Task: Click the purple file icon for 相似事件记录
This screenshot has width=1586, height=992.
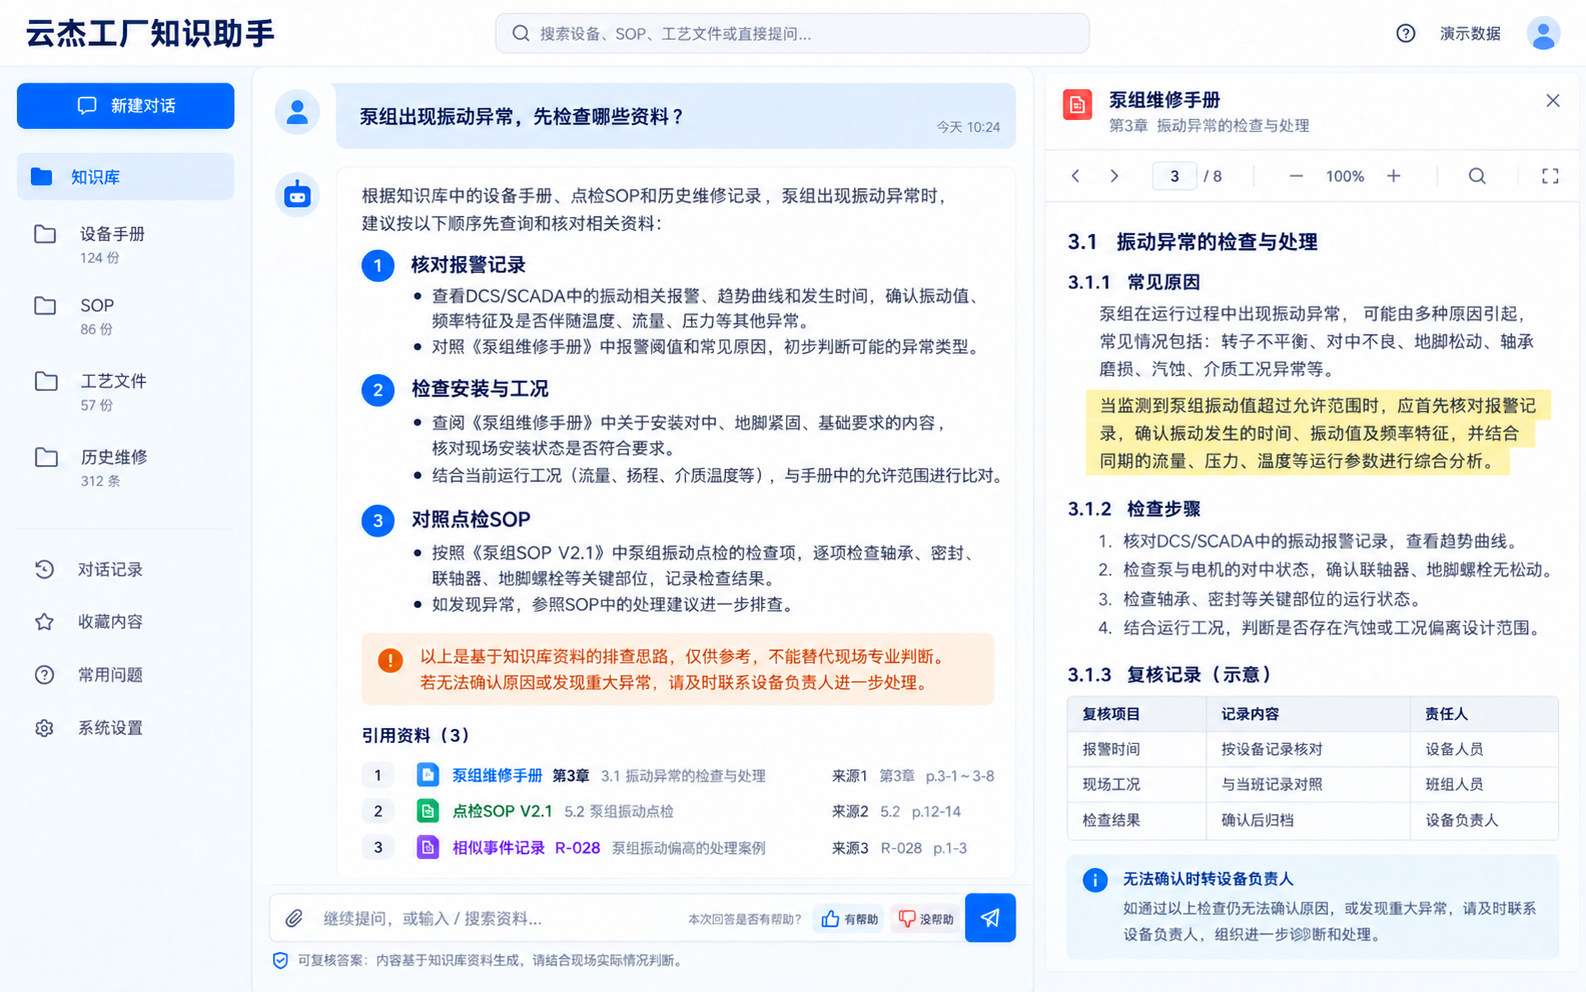Action: click(x=428, y=847)
